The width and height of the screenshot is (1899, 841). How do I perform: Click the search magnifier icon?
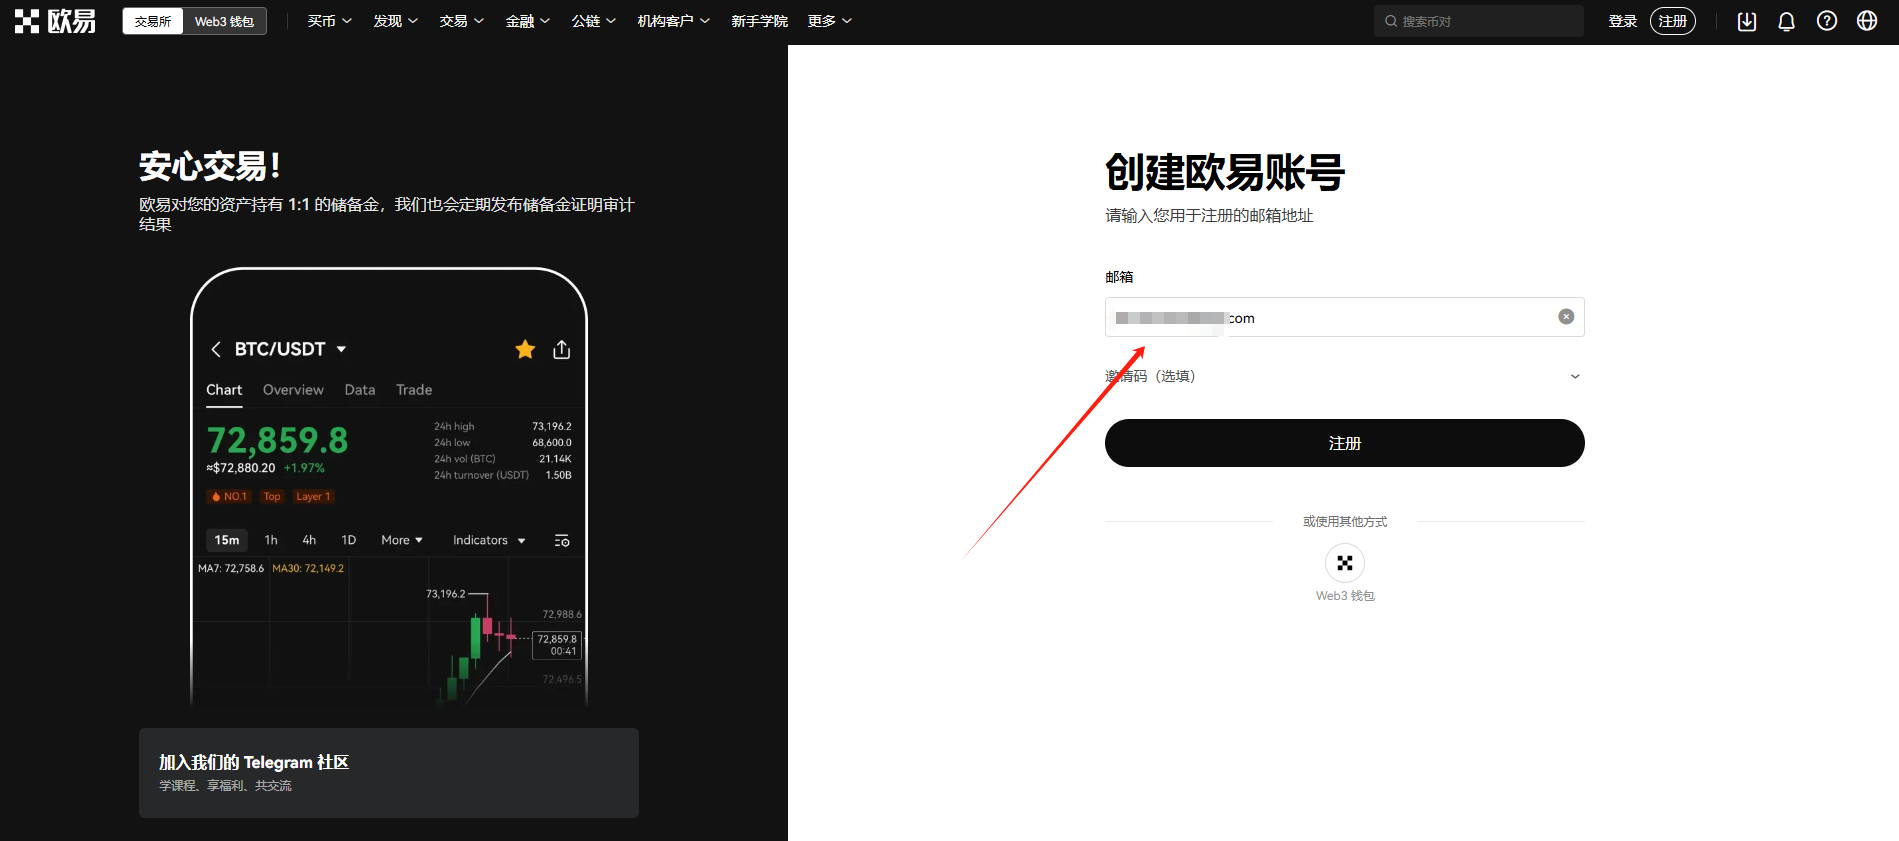[x=1390, y=21]
